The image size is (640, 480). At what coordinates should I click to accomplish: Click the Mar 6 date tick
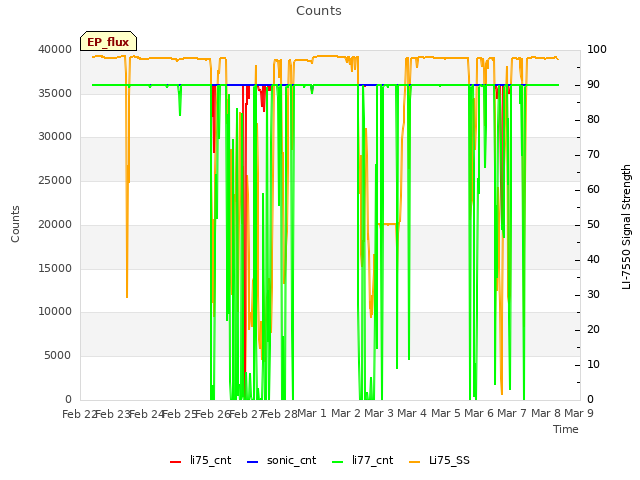479,413
